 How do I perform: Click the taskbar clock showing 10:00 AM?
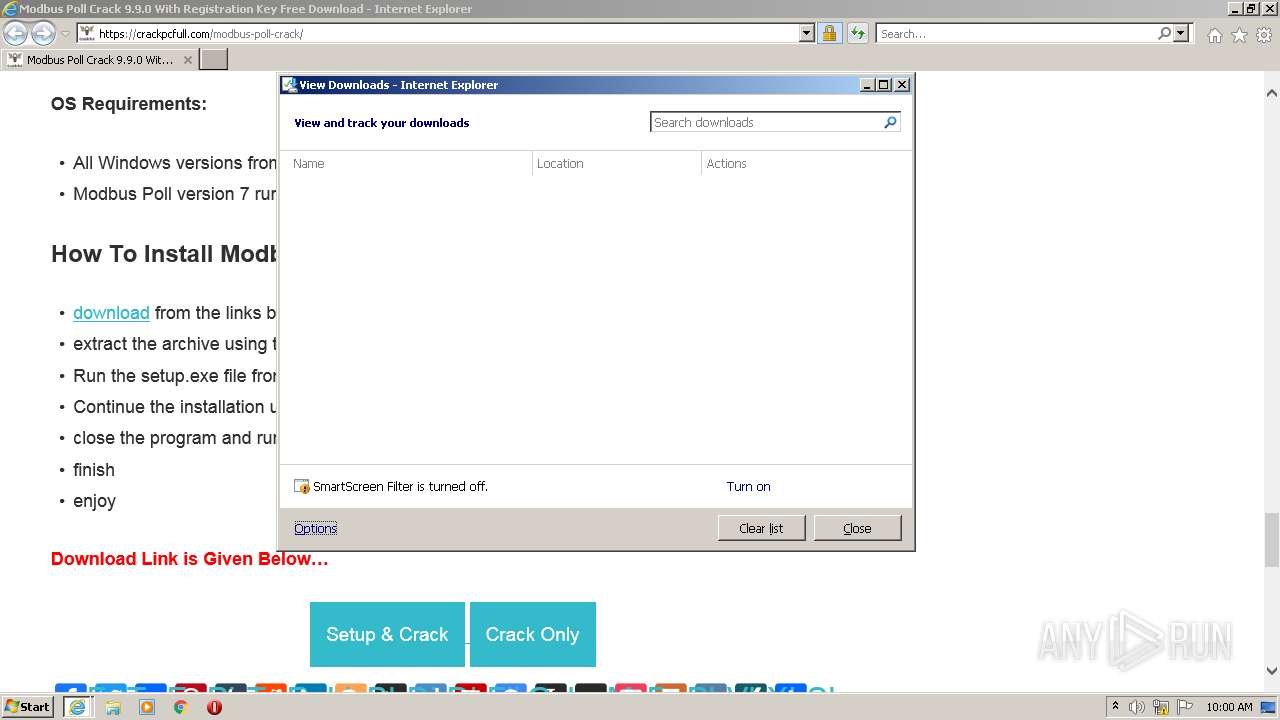(1229, 707)
